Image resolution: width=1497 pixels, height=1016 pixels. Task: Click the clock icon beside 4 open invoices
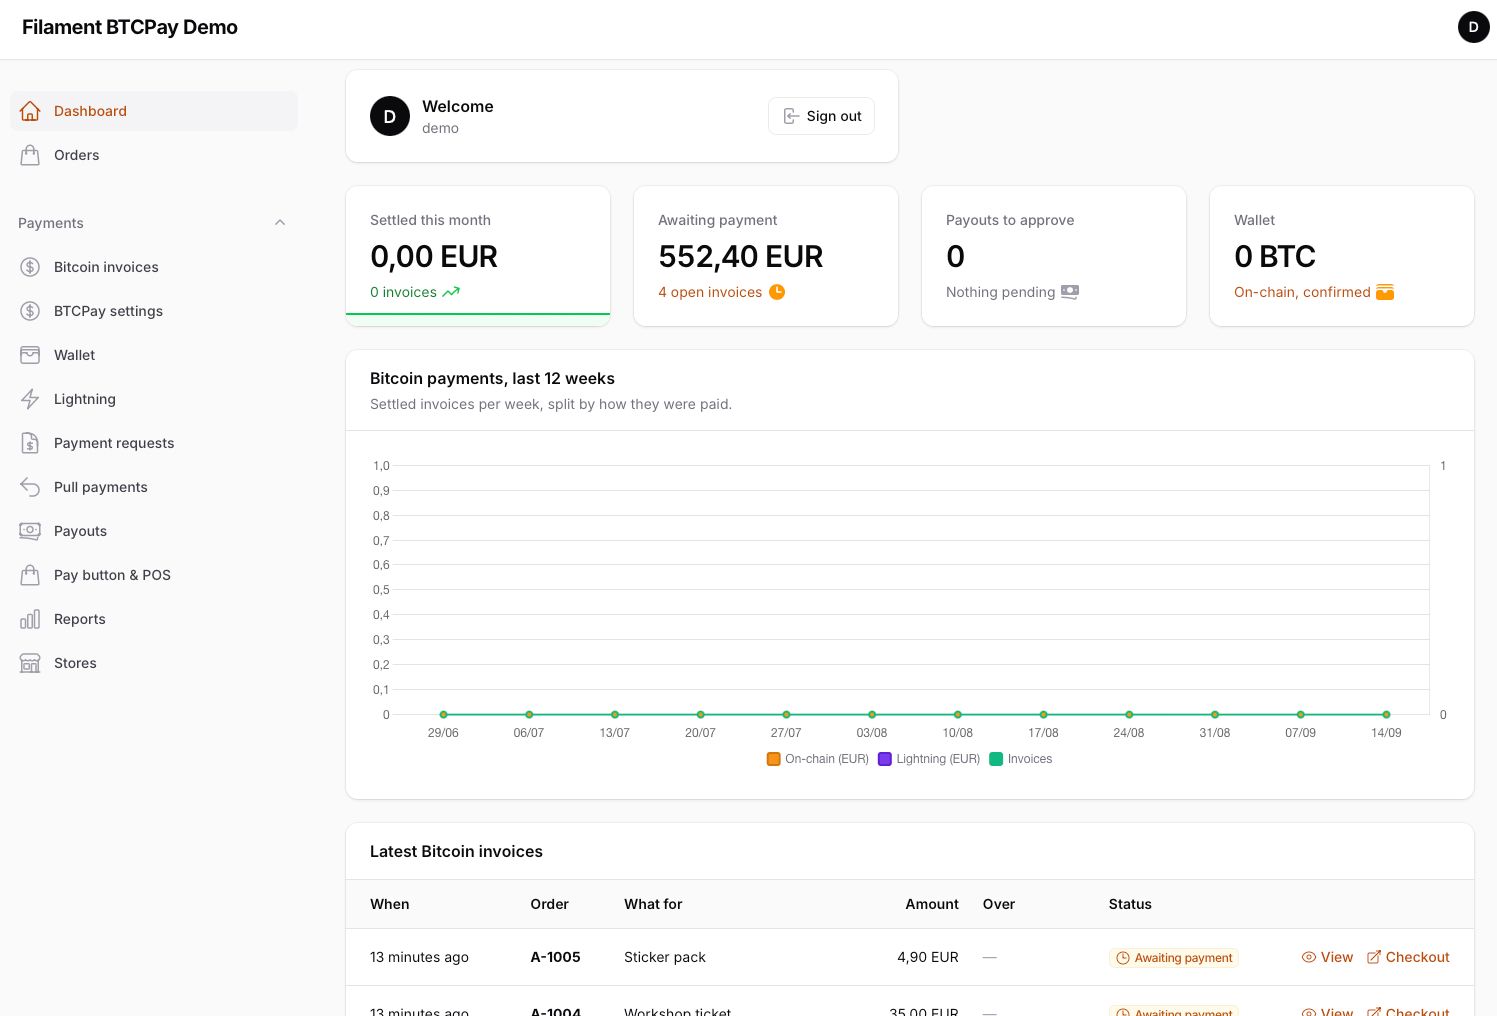coord(777,292)
